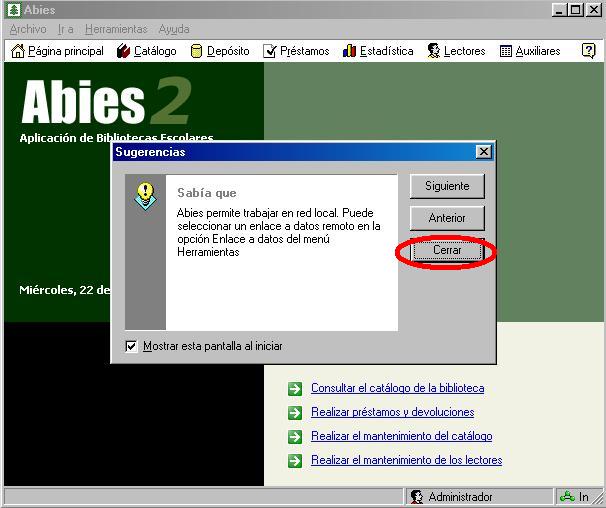The image size is (606, 508).
Task: Open Préstamos from the toolbar
Action: coord(269,51)
